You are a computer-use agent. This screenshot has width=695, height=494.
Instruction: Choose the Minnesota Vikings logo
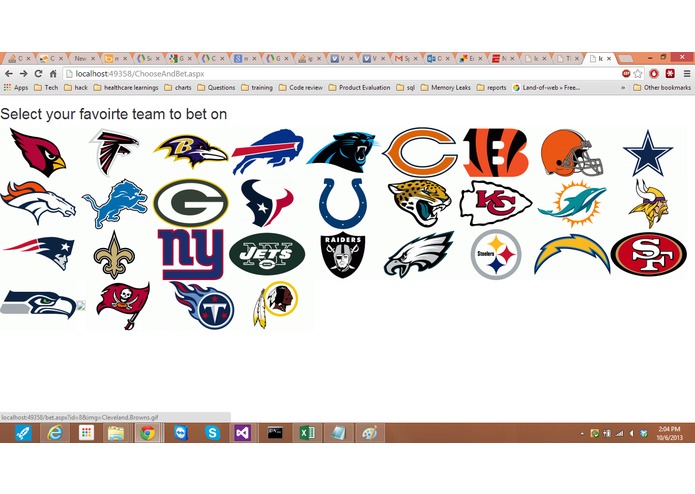click(x=648, y=204)
